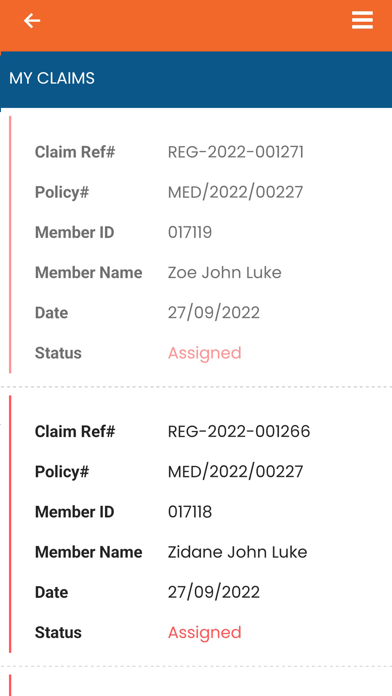The width and height of the screenshot is (392, 696).
Task: Tap Assigned status of Zidane's claim
Action: point(205,633)
